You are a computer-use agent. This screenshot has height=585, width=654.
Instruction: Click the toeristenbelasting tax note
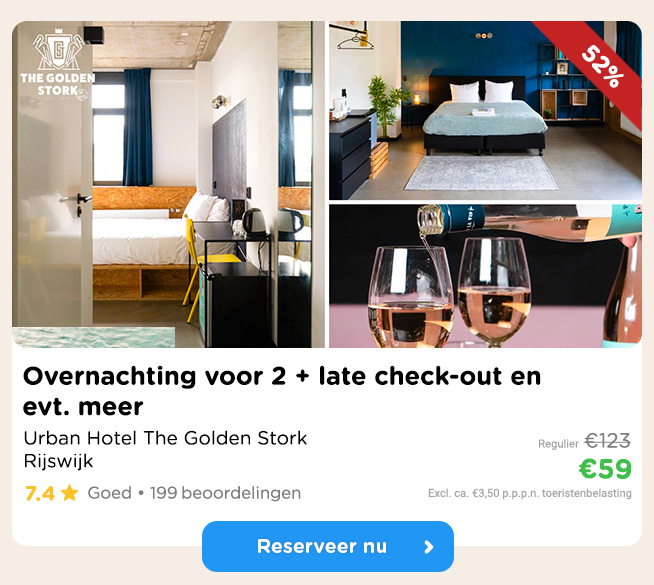click(x=530, y=493)
